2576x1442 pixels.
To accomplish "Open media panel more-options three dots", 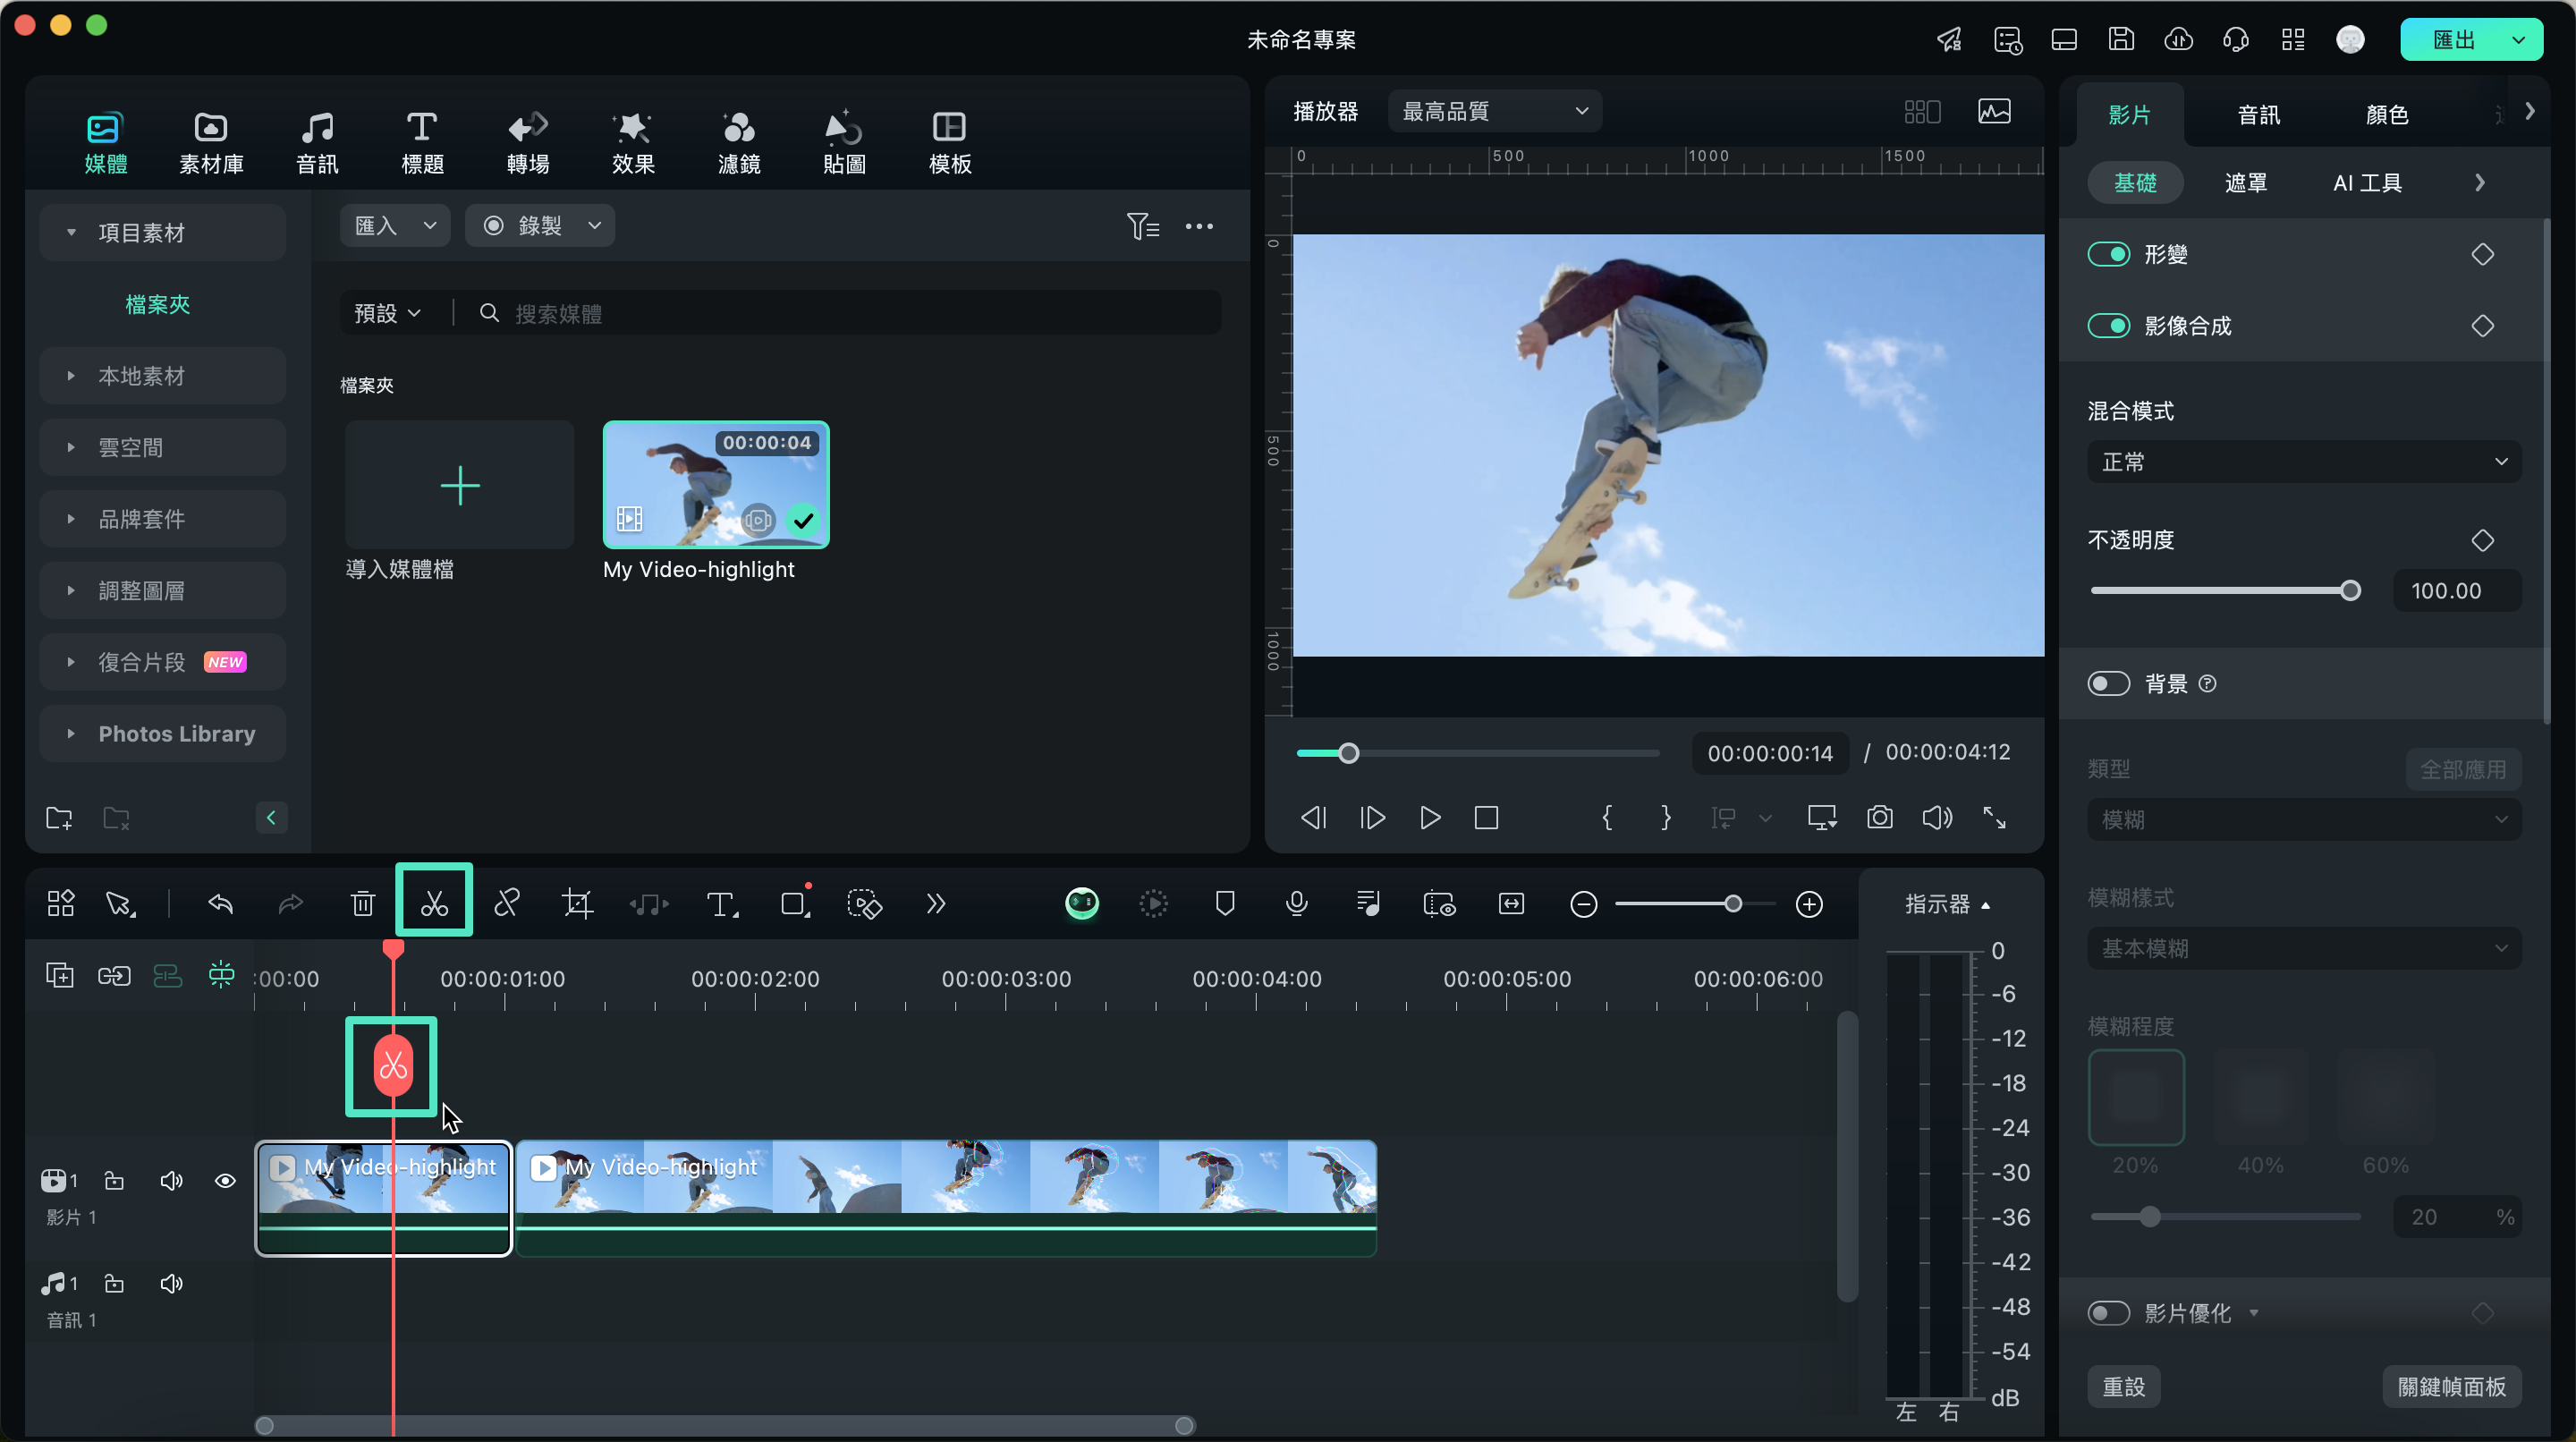I will point(1199,226).
